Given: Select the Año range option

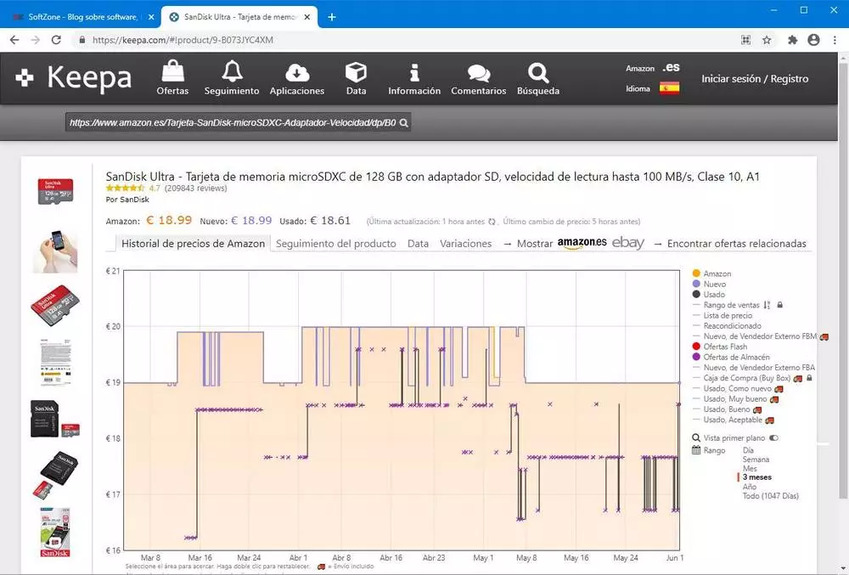Looking at the screenshot, I should [749, 486].
